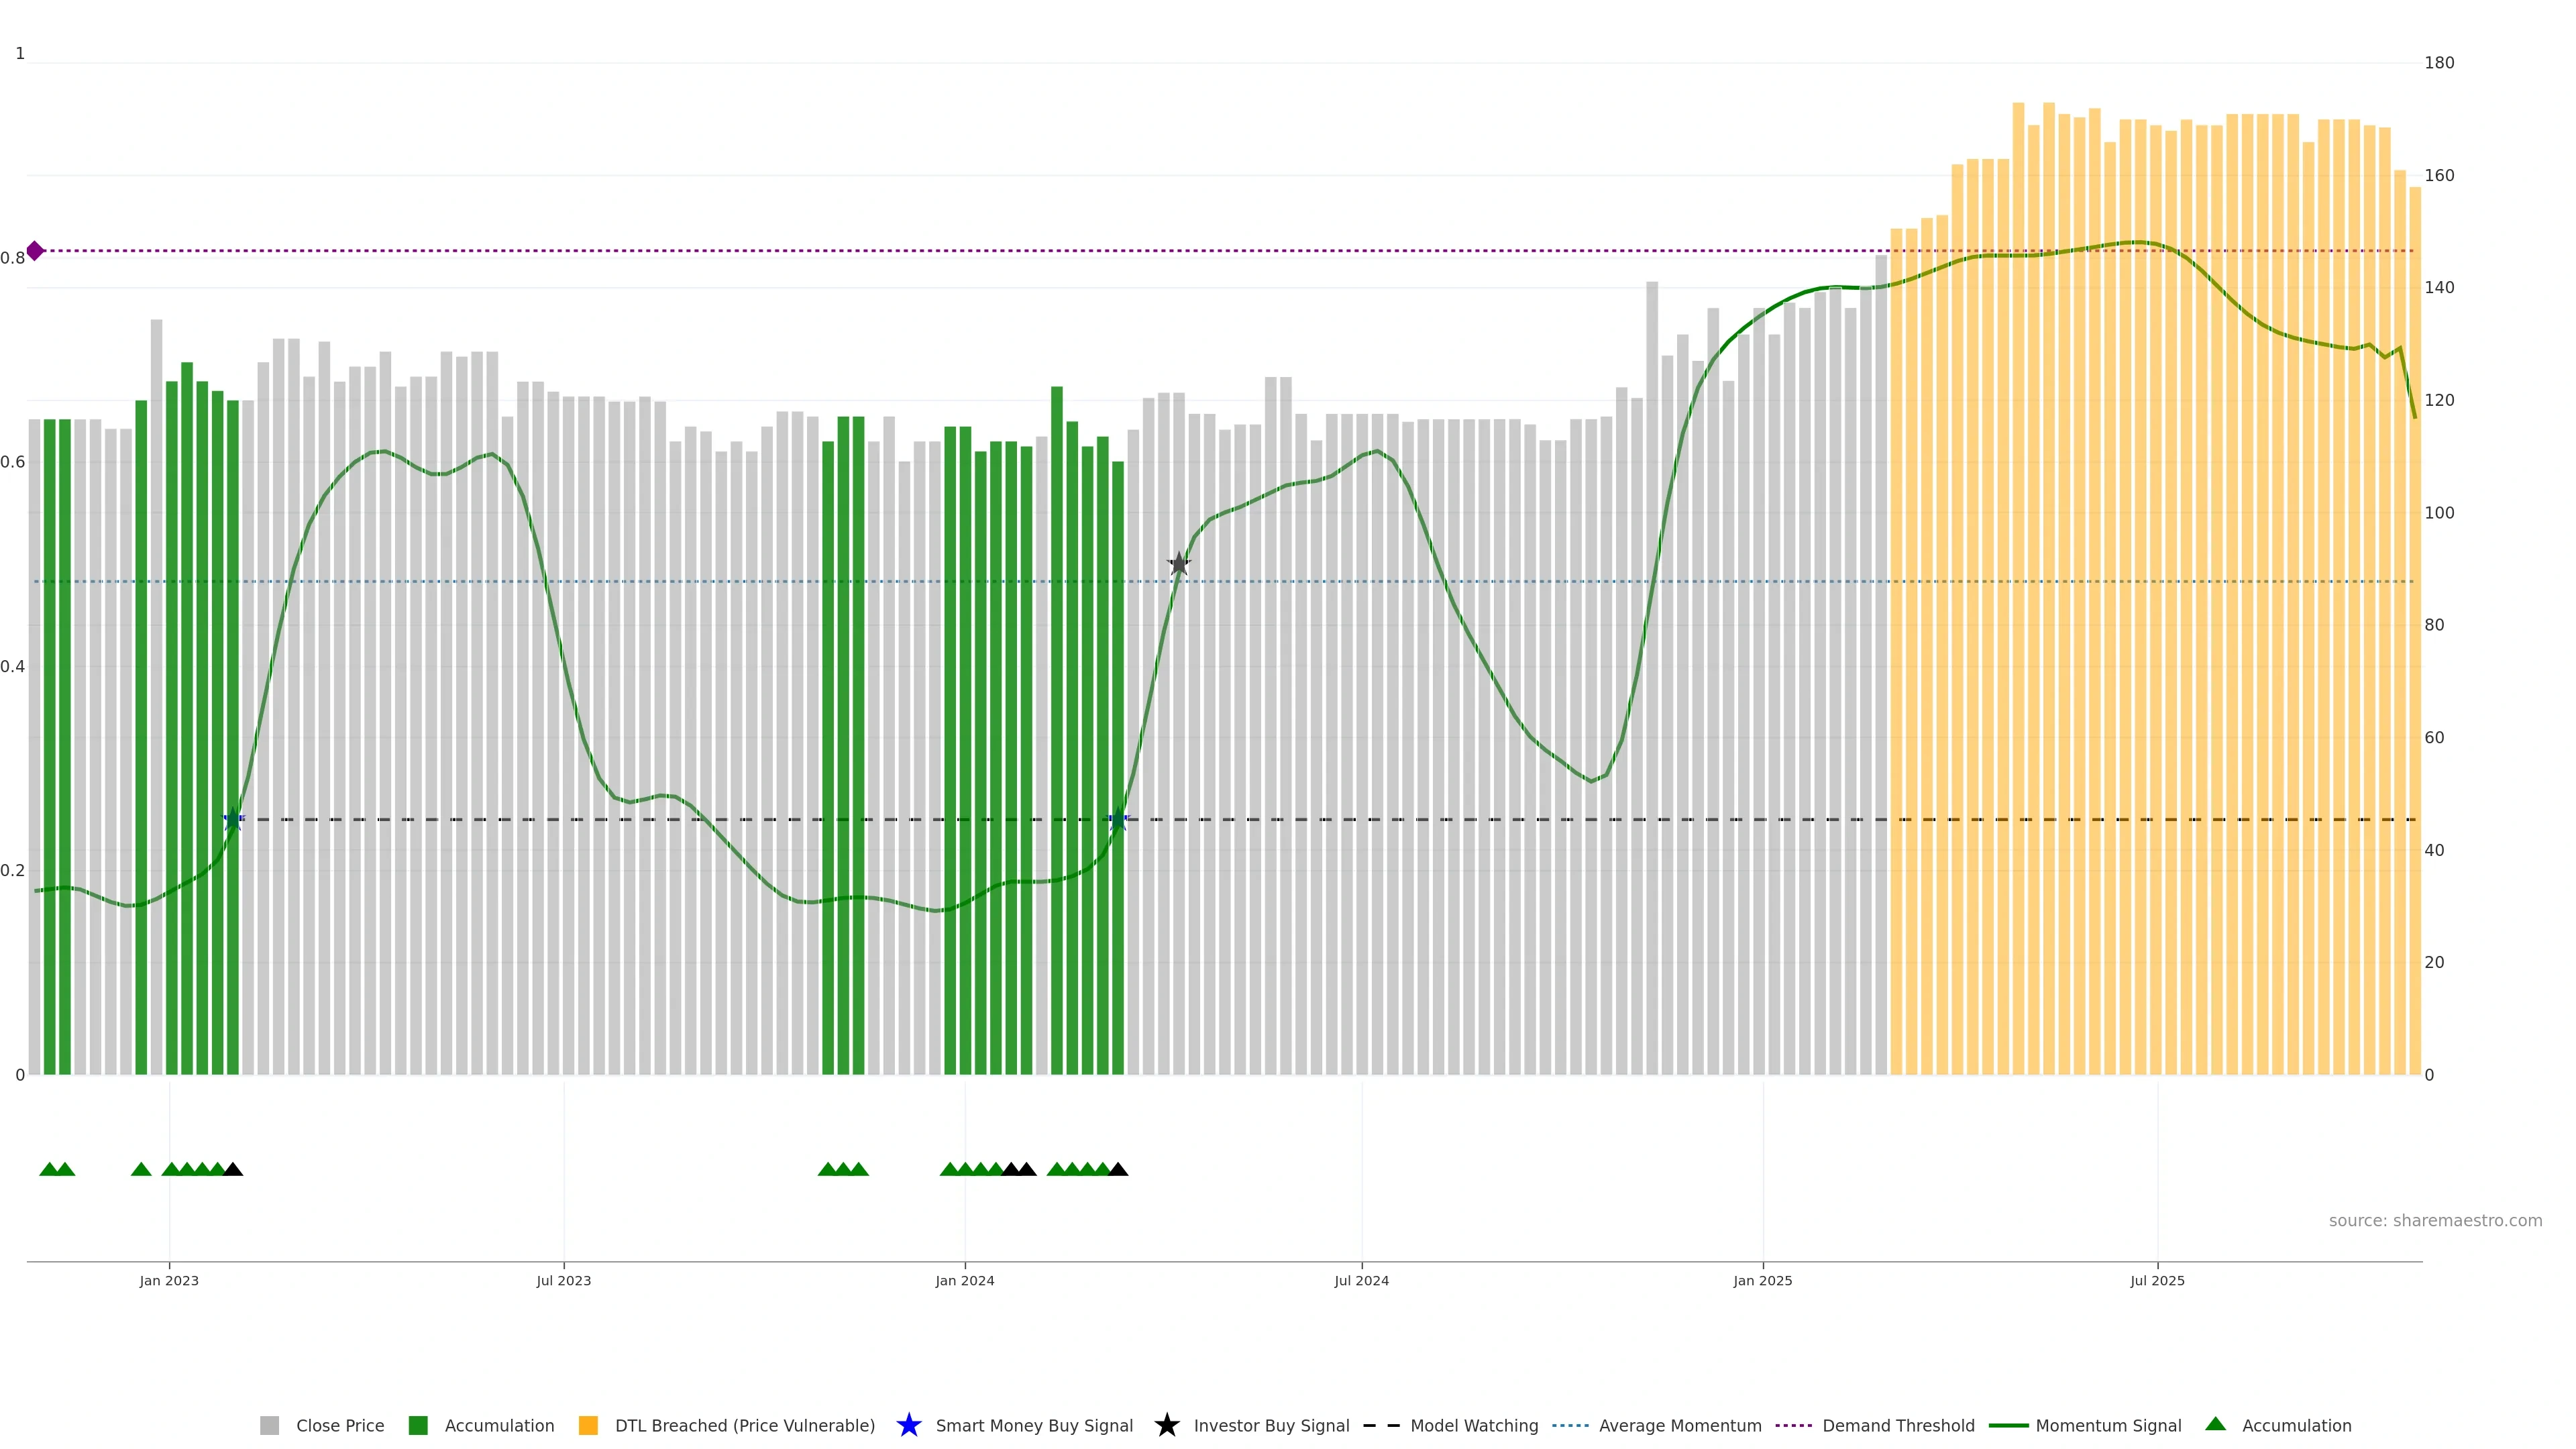Click the Jul 2025 axis label

[x=2157, y=1280]
